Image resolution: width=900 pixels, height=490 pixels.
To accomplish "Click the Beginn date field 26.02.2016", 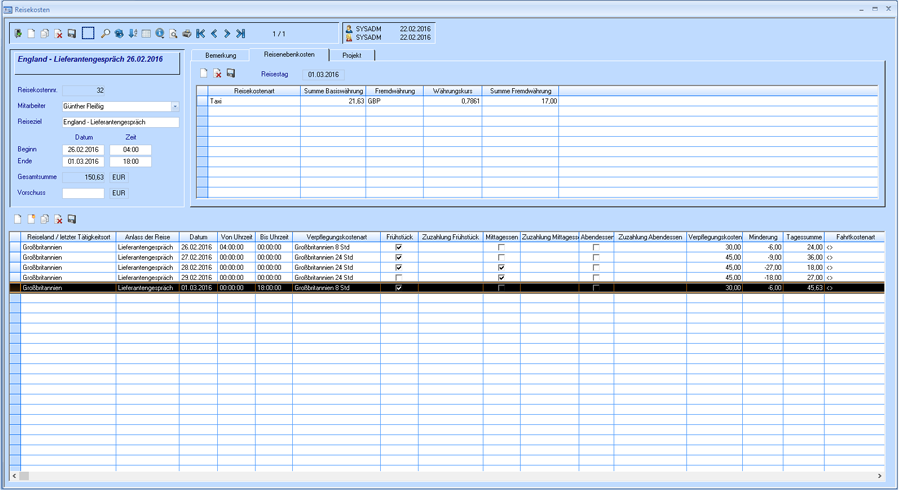I will coord(83,150).
